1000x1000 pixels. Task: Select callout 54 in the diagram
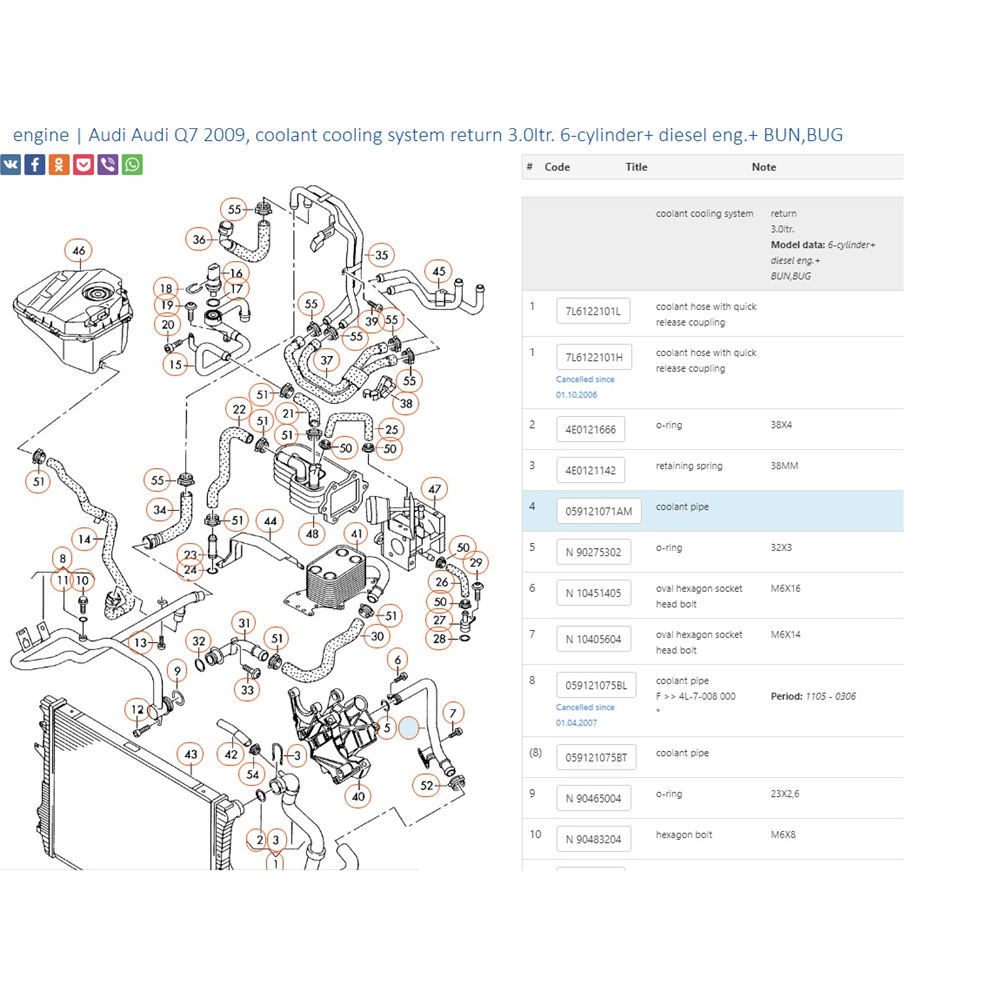click(253, 774)
